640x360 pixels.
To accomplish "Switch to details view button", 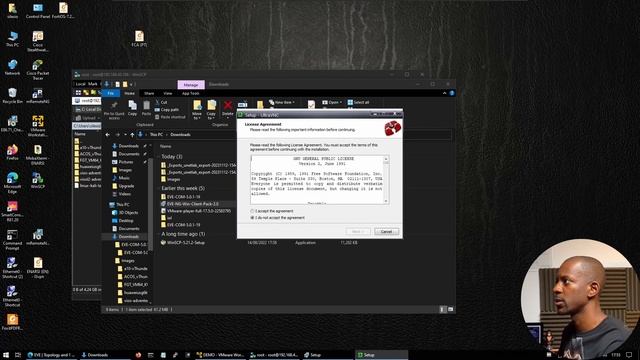I will coord(443,309).
